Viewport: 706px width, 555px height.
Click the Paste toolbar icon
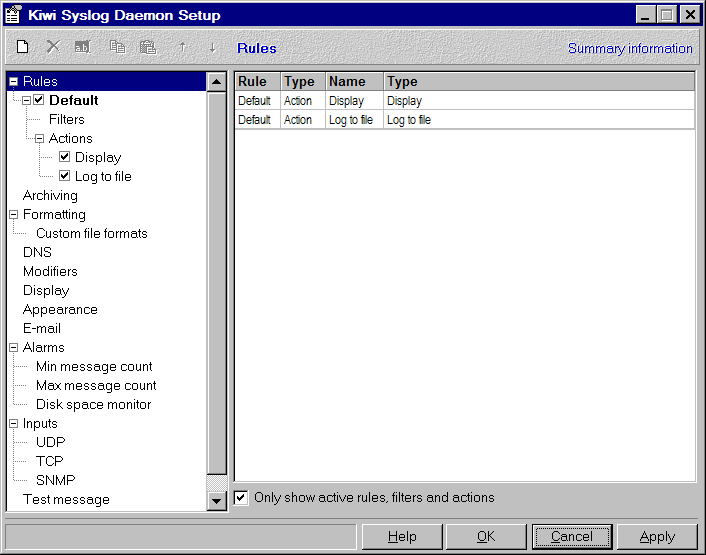point(148,47)
